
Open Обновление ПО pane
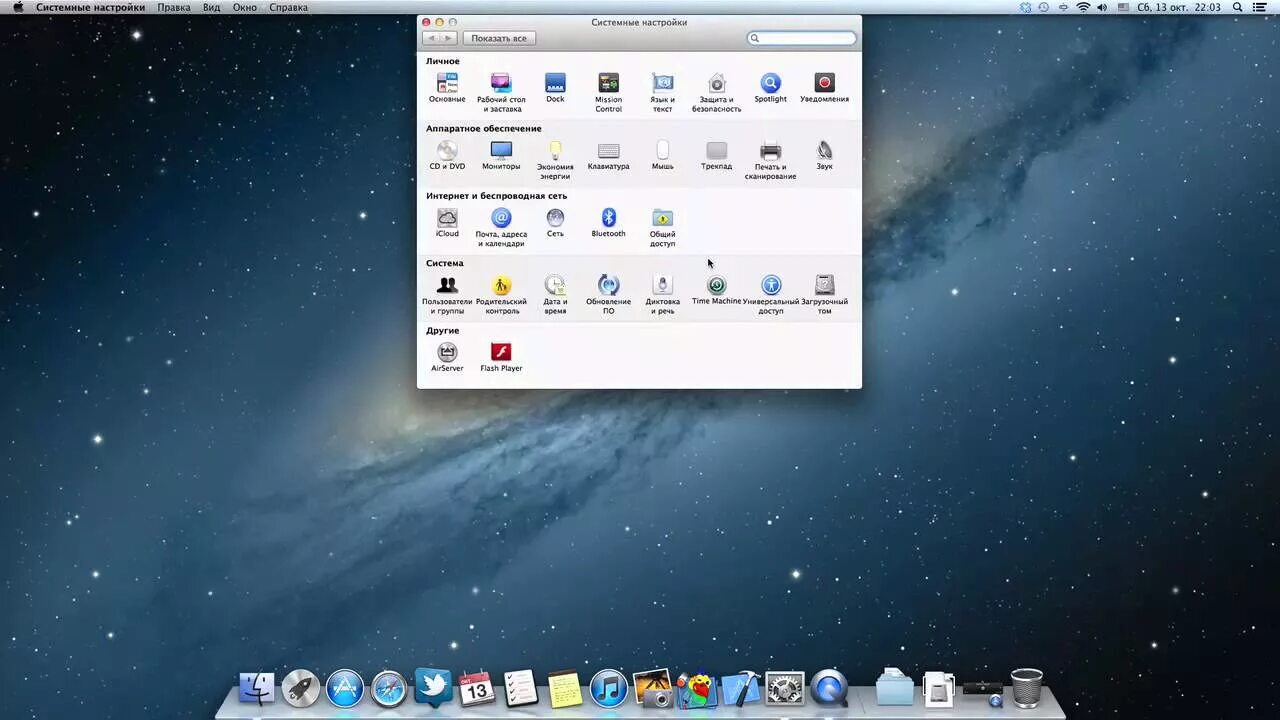[608, 294]
